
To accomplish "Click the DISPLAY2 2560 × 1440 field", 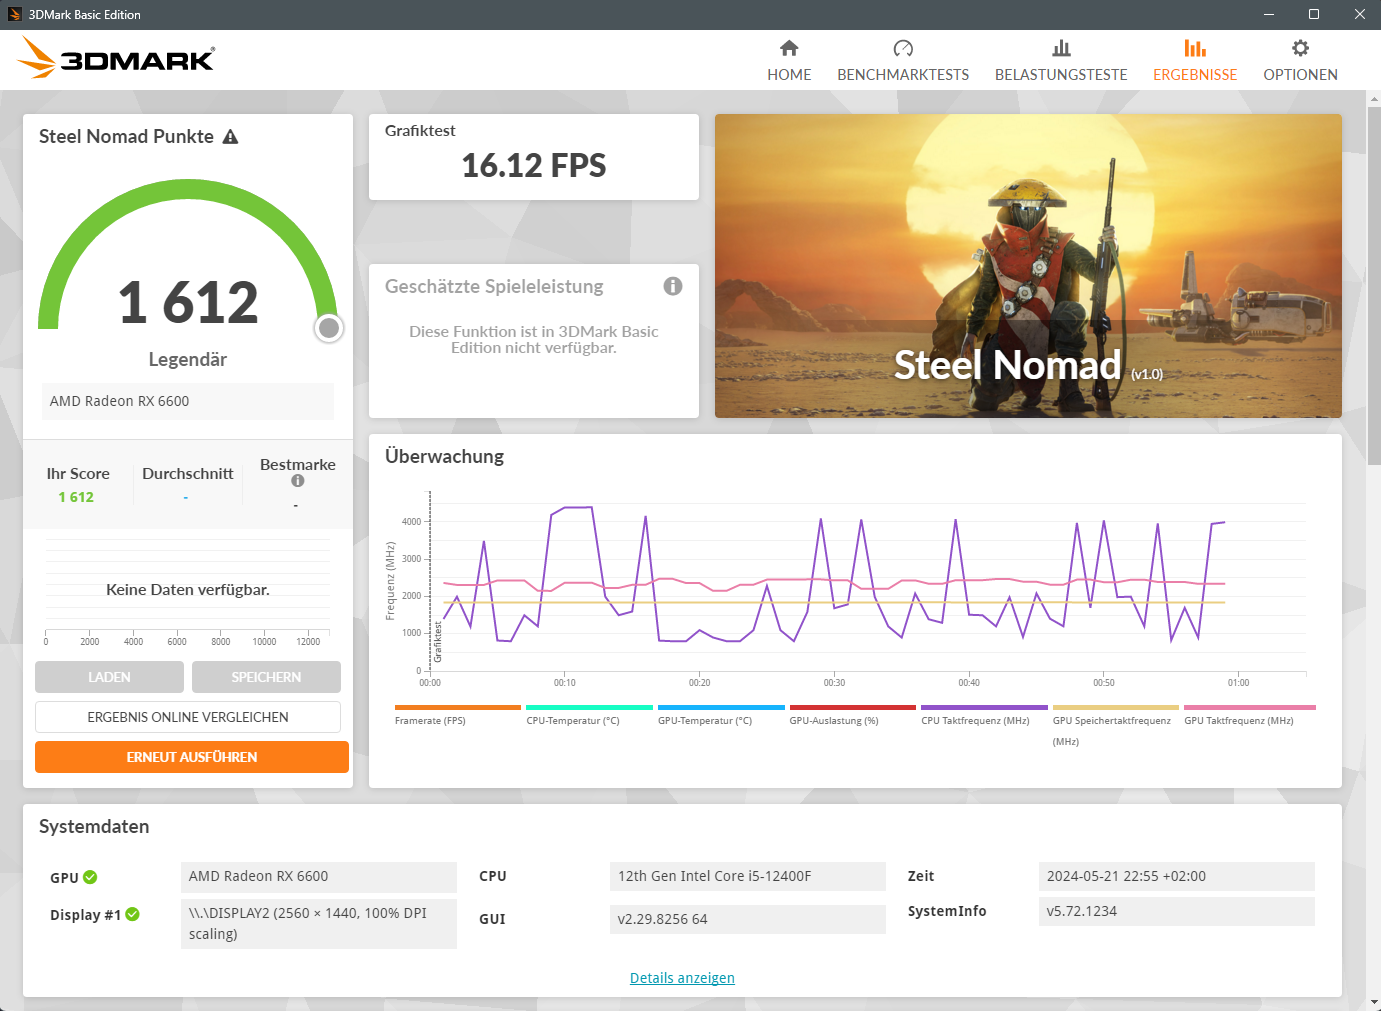I will pos(319,924).
